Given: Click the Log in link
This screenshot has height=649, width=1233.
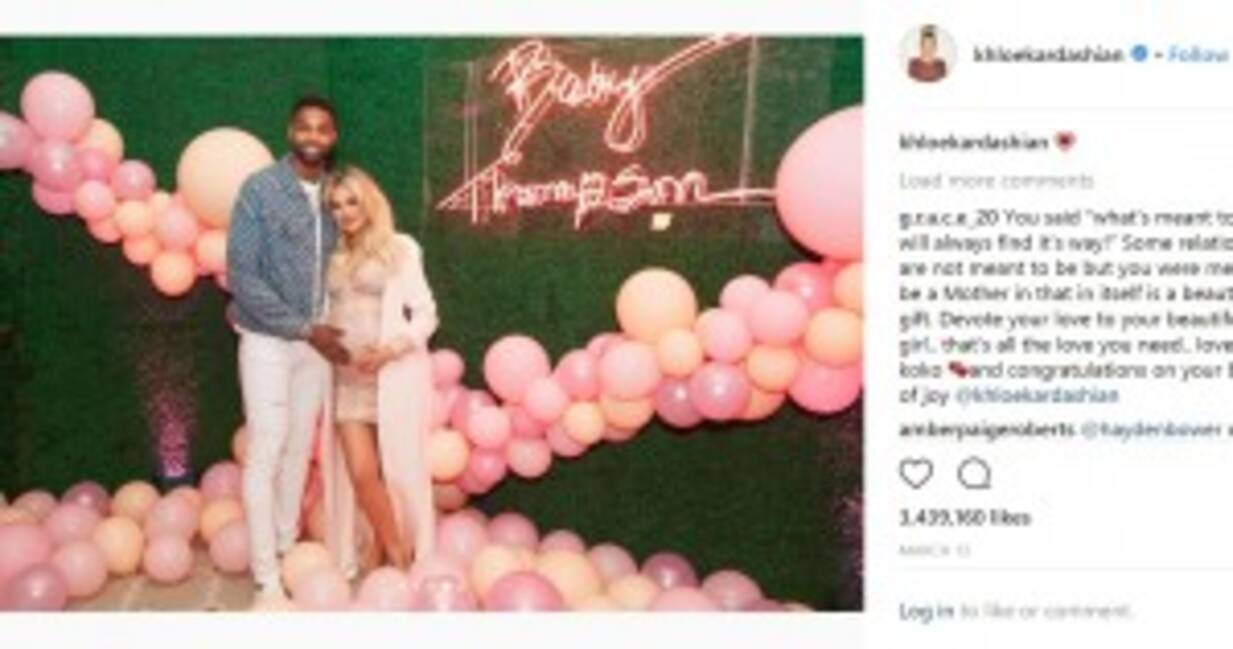Looking at the screenshot, I should tap(926, 610).
